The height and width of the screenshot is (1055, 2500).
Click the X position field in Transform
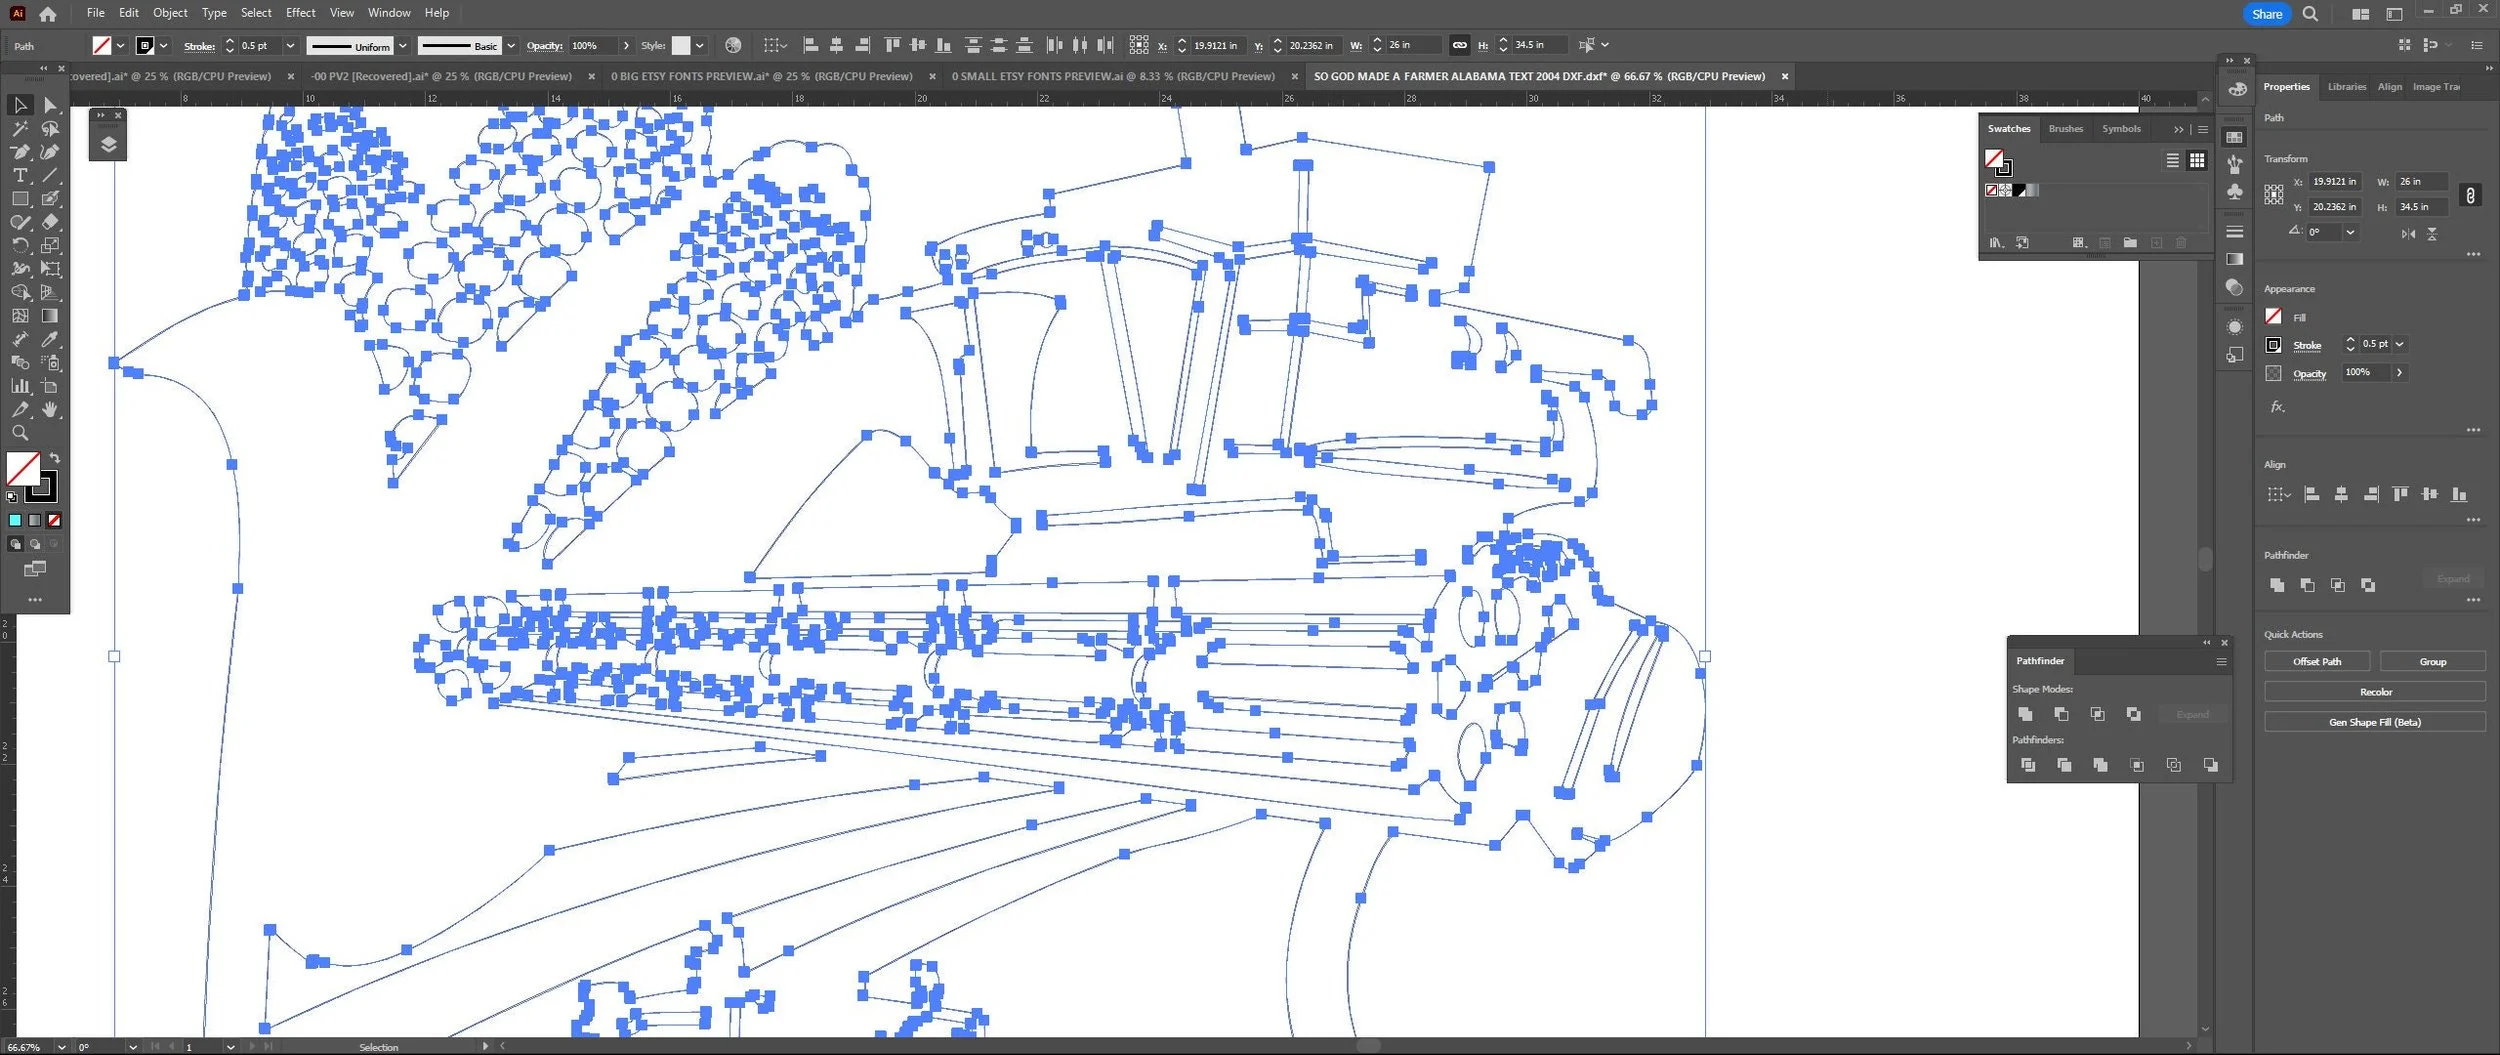tap(2334, 182)
